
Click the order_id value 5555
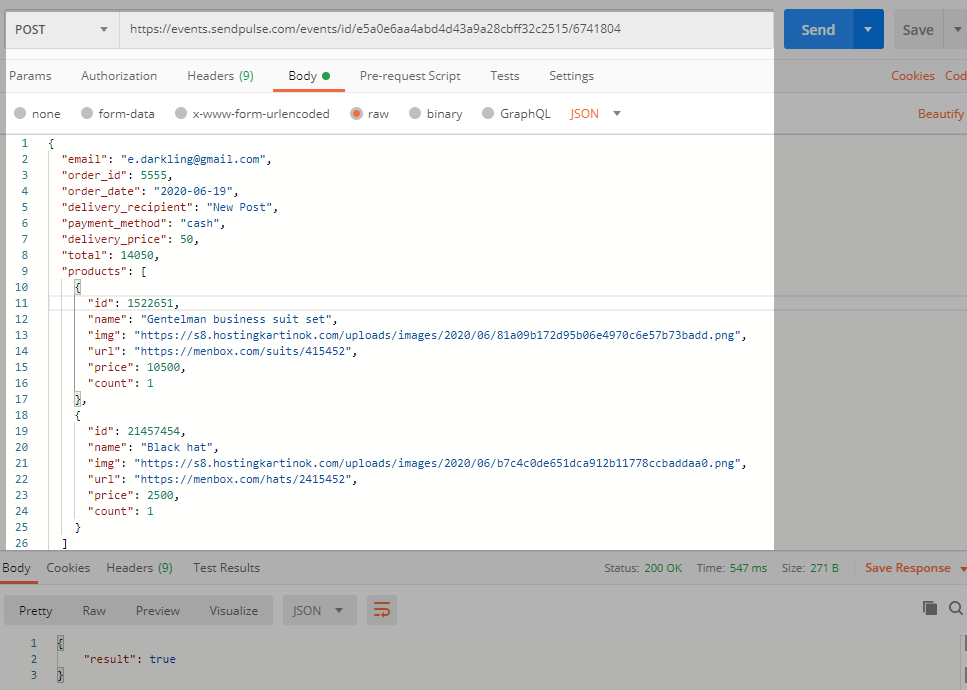tap(154, 175)
